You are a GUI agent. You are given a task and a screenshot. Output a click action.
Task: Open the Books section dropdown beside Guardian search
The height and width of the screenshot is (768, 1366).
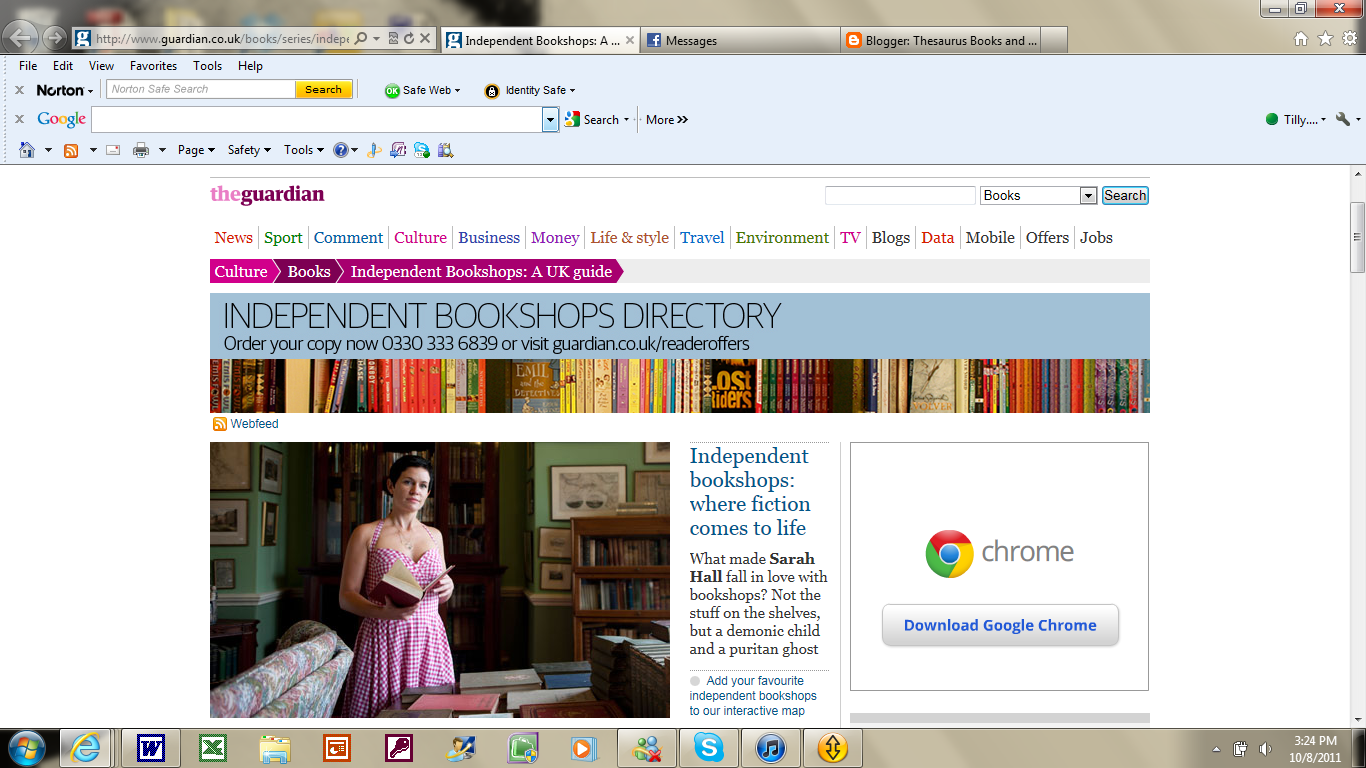click(1089, 196)
